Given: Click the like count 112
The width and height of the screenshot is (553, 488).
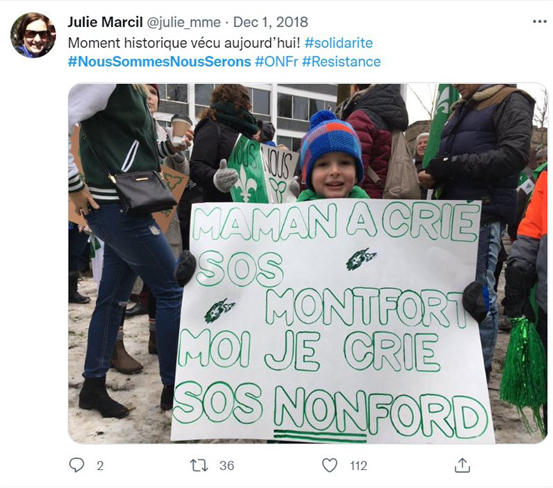Looking at the screenshot, I should coord(358,466).
